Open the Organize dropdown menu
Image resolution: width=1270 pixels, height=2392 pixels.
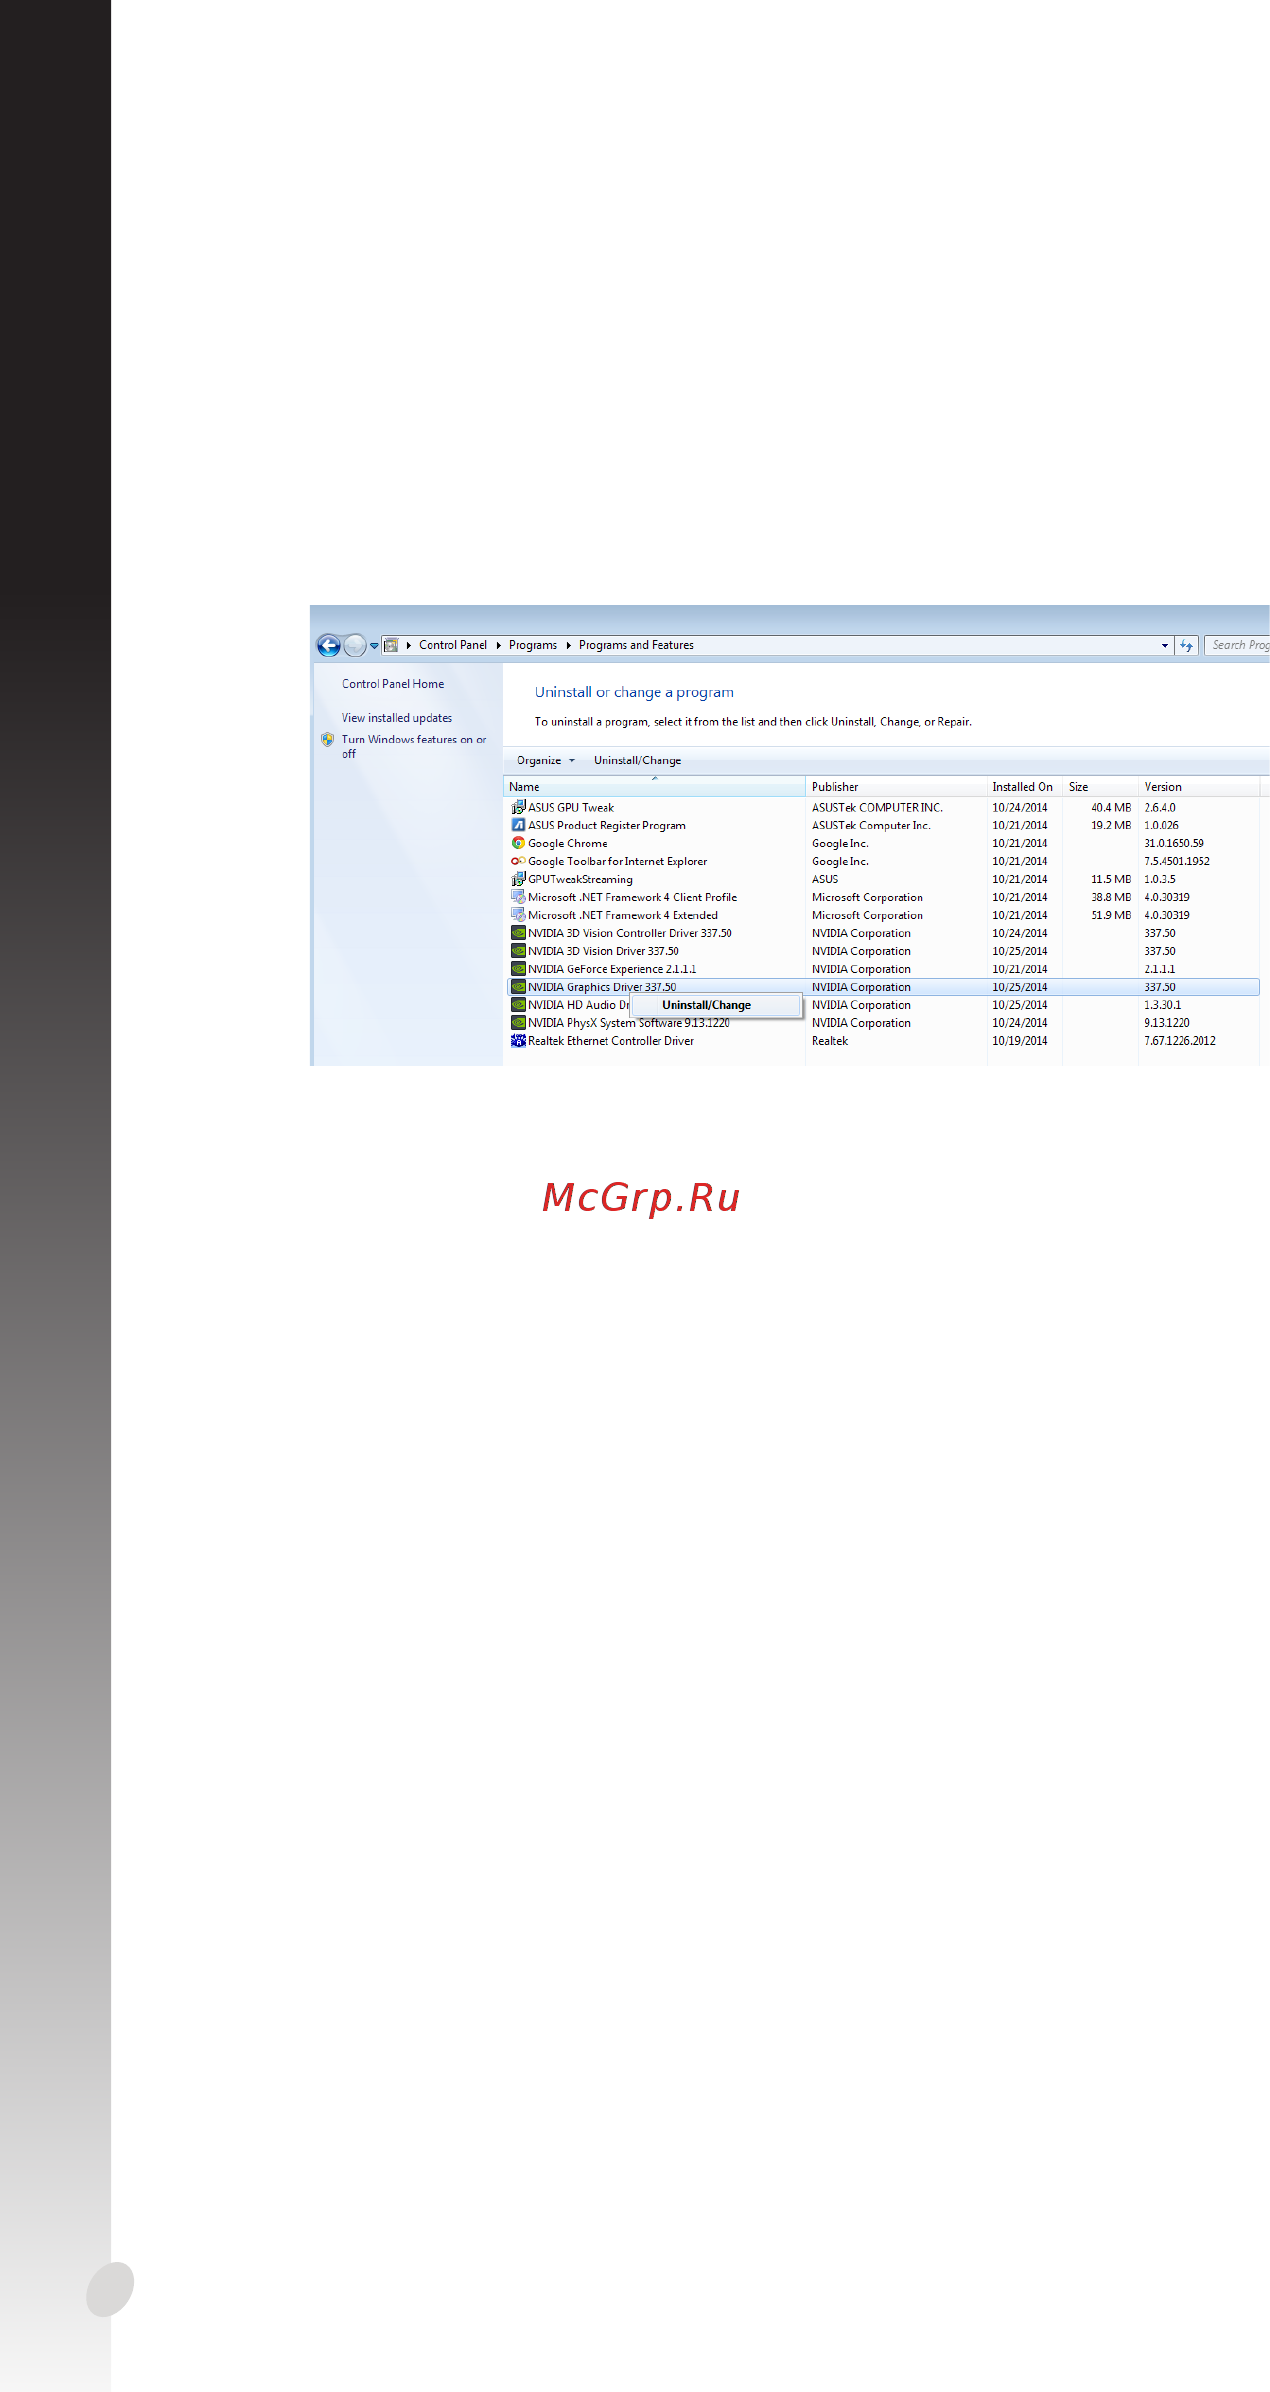[x=546, y=761]
